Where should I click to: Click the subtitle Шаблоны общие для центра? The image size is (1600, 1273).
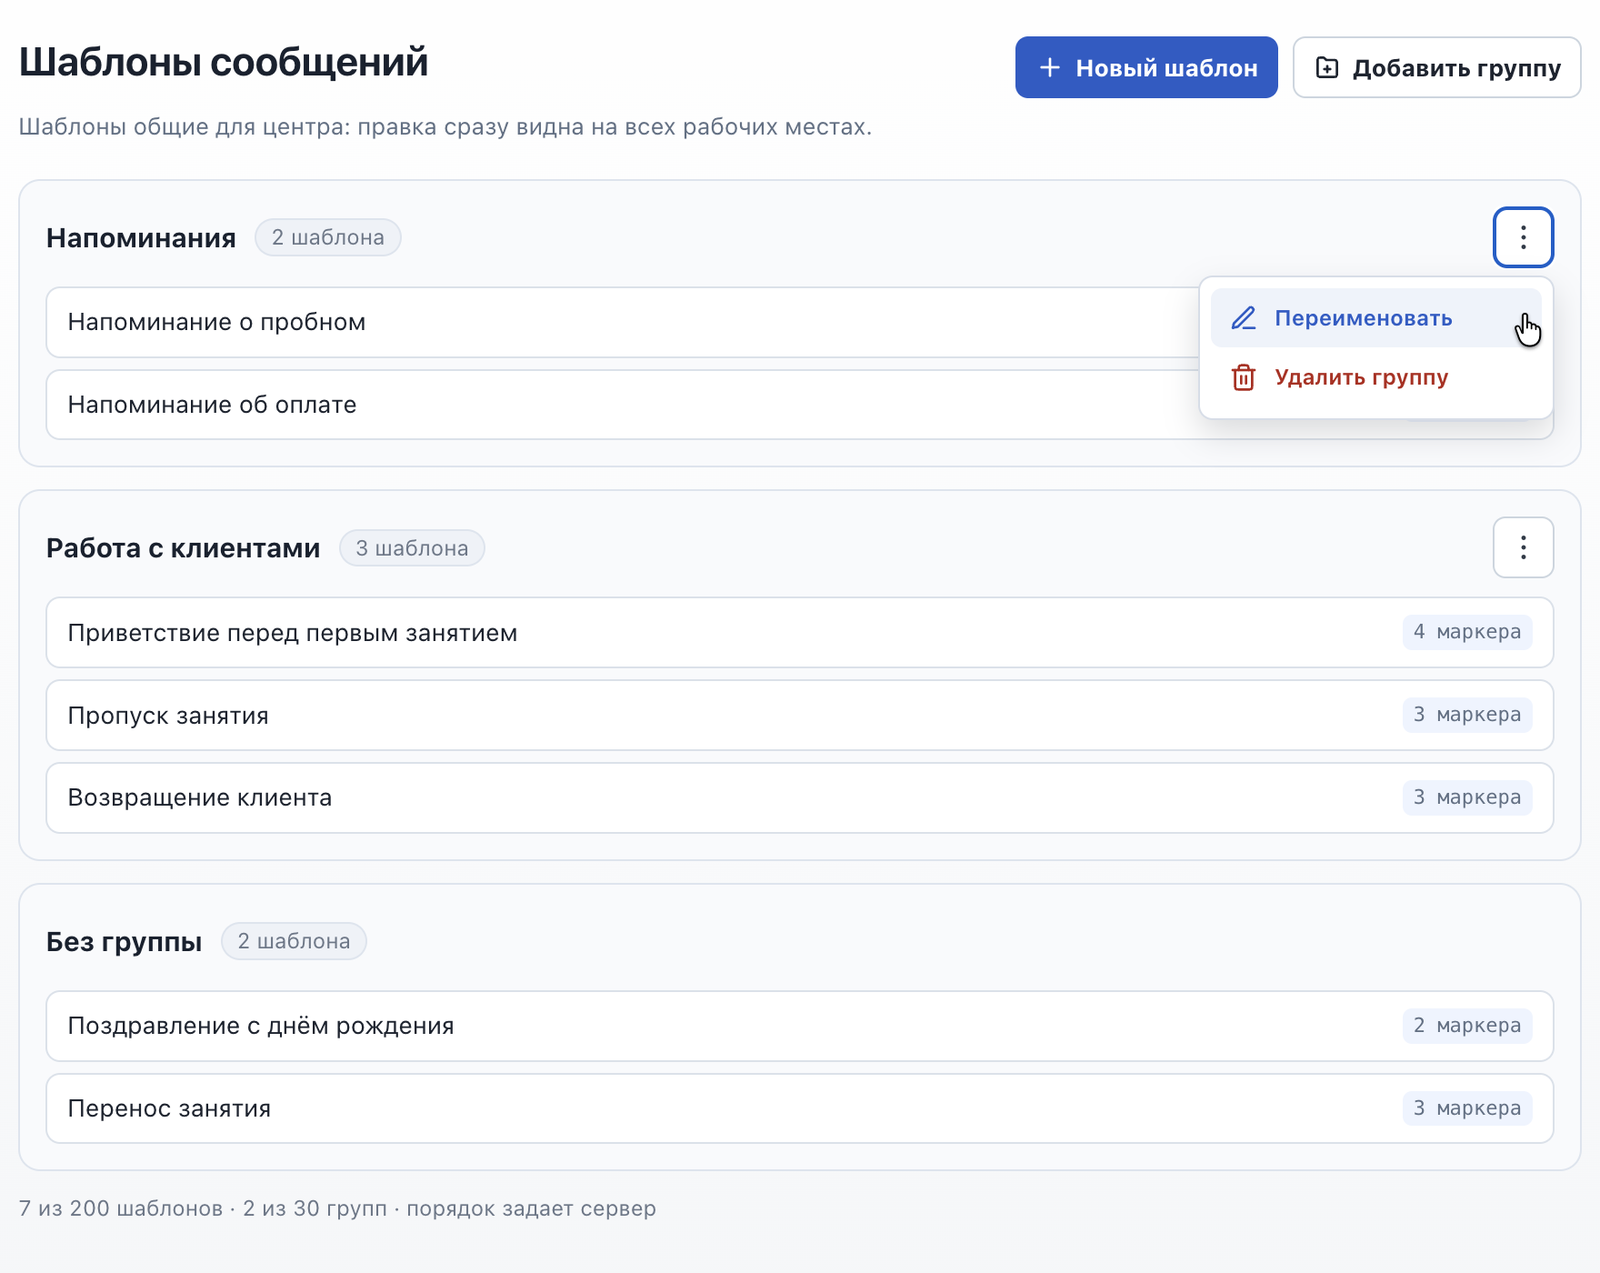point(184,127)
